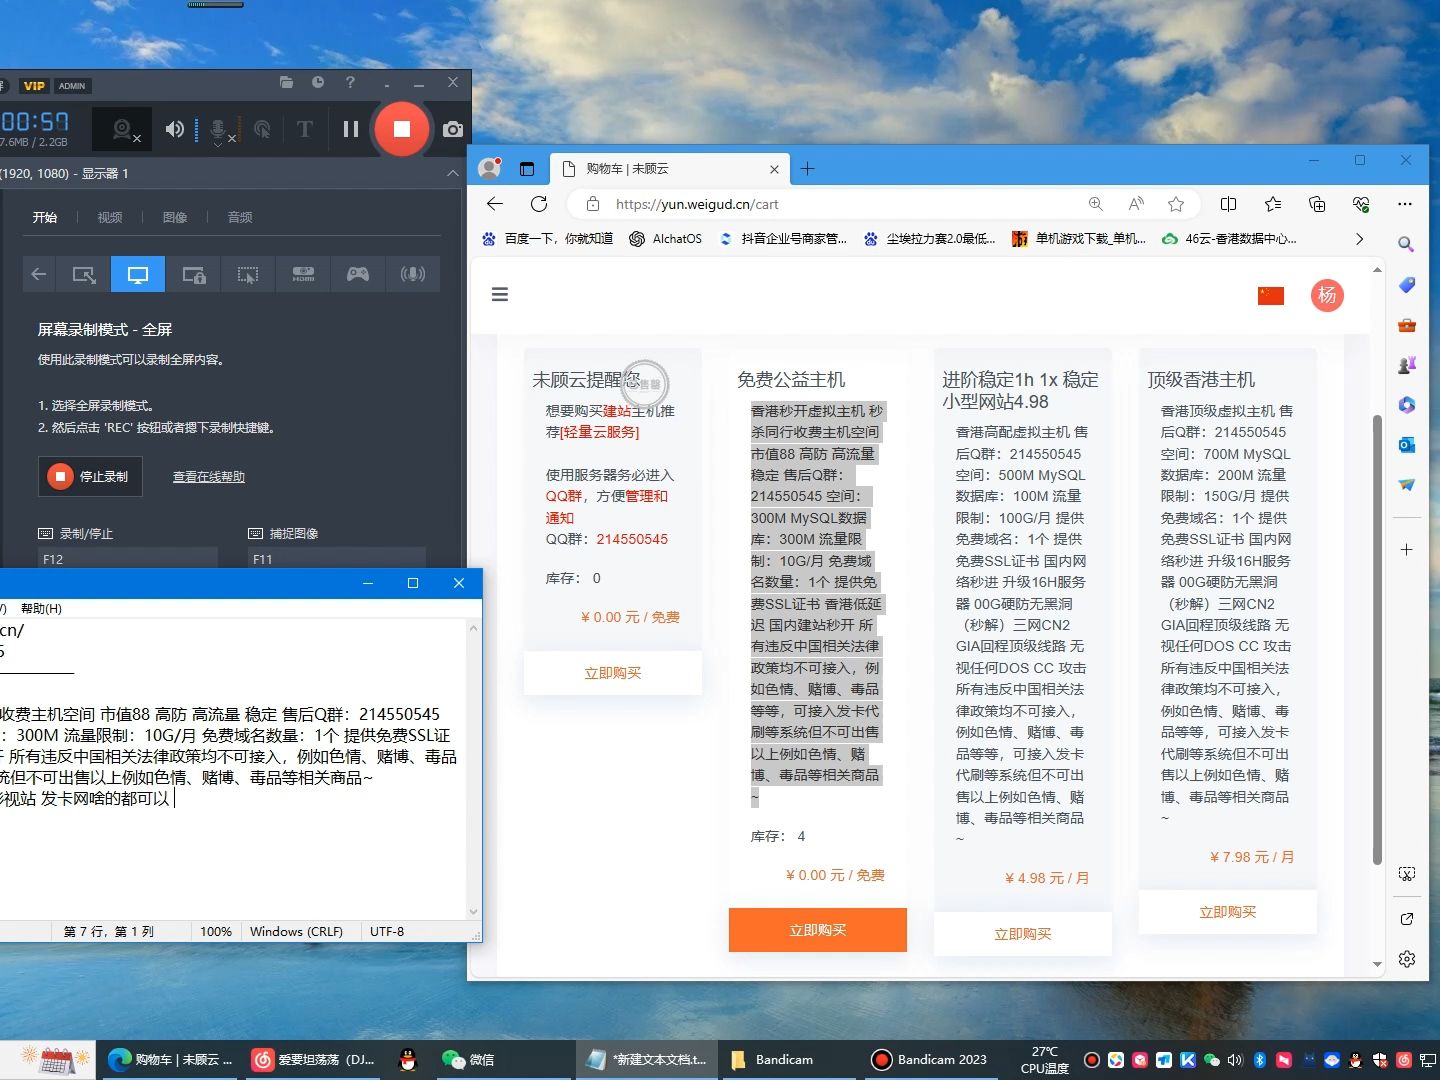Image resolution: width=1440 pixels, height=1080 pixels.
Task: Click the mouse click effect icon in Bandicam
Action: click(x=262, y=129)
